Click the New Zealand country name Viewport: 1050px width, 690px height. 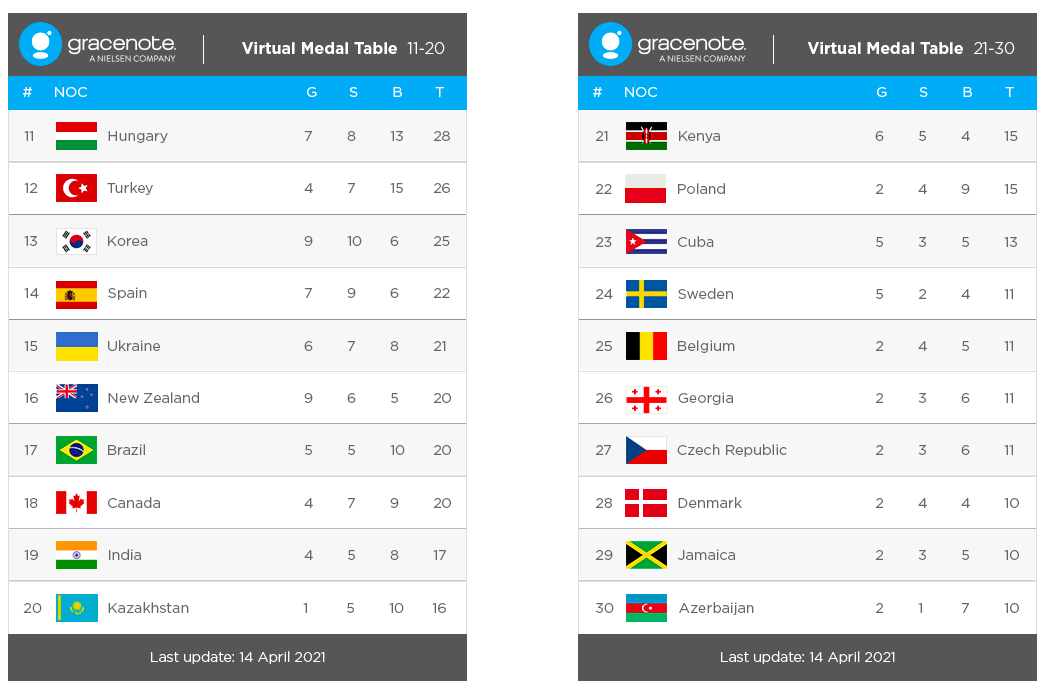pyautogui.click(x=153, y=398)
